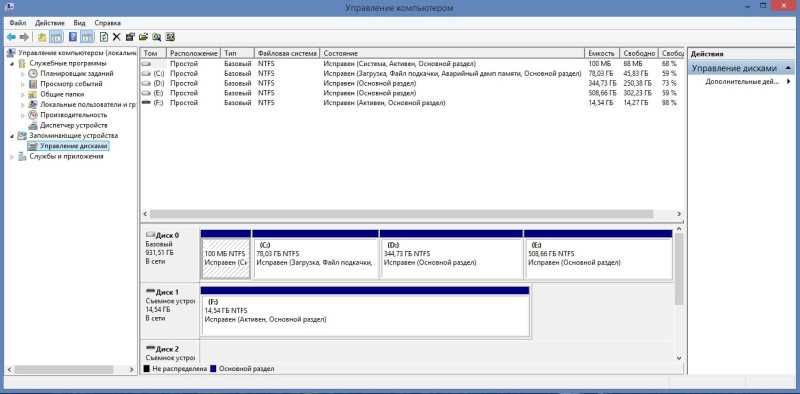Screen dimensions: 800x394
Task: Sort by the Том column header
Action: 154,53
